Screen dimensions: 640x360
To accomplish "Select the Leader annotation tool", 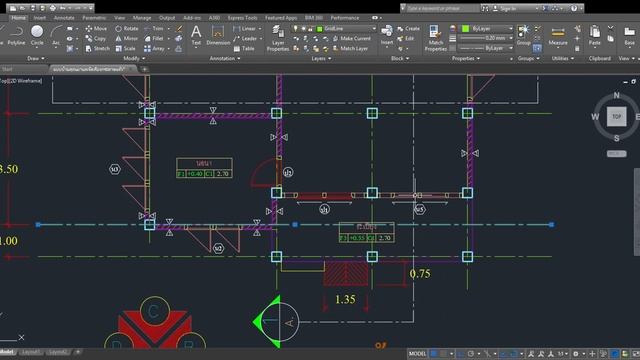I will click(245, 38).
